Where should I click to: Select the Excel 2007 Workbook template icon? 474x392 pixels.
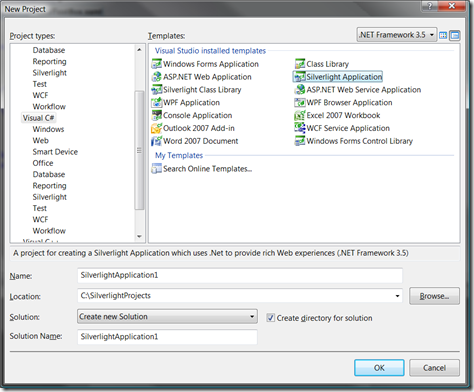(300, 115)
